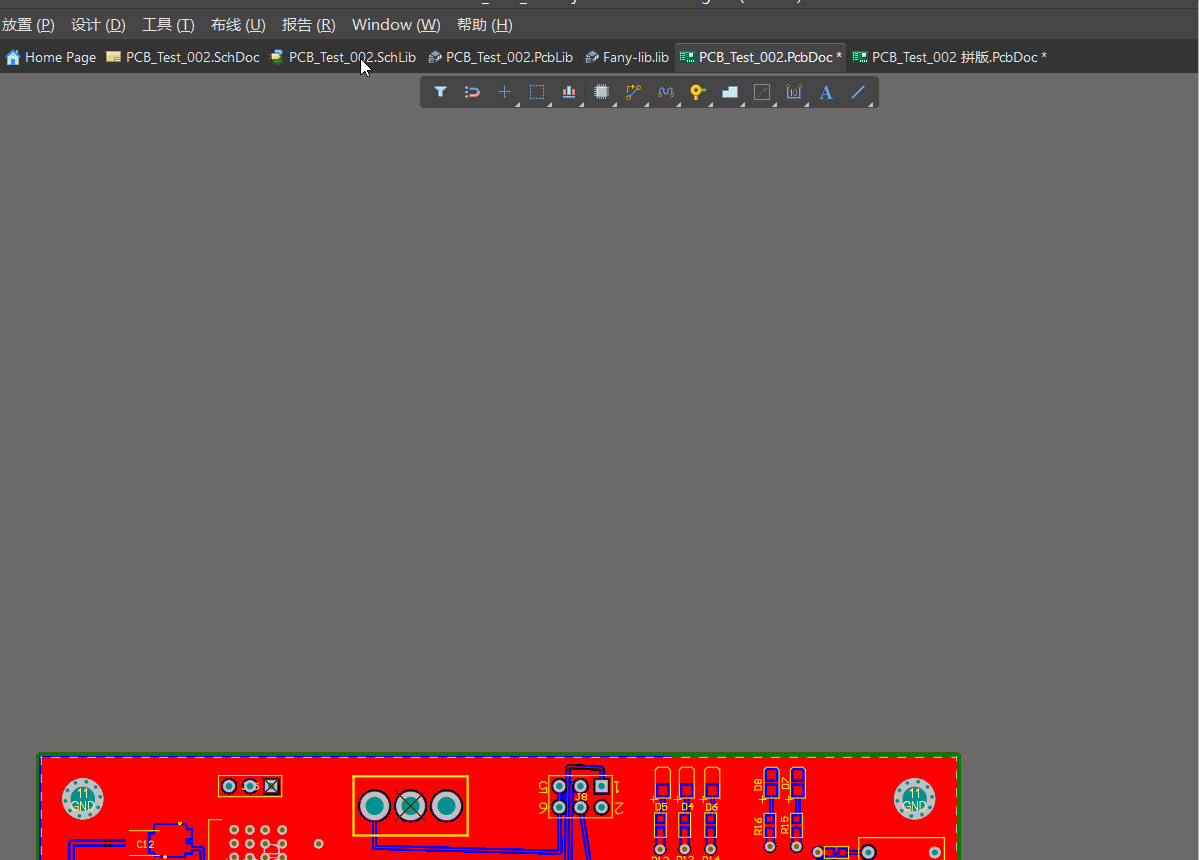Switch to Fany-lib.lib tab

point(627,57)
